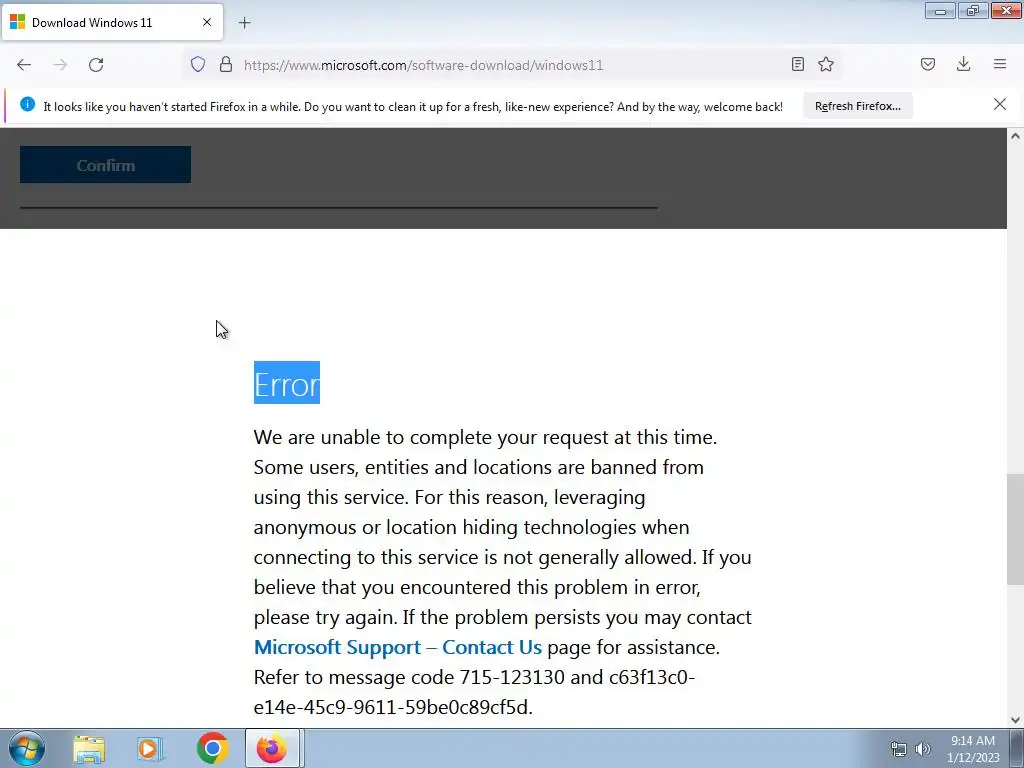Click the scrollbar down arrow
Screen dimensions: 1024x768
(1015, 720)
